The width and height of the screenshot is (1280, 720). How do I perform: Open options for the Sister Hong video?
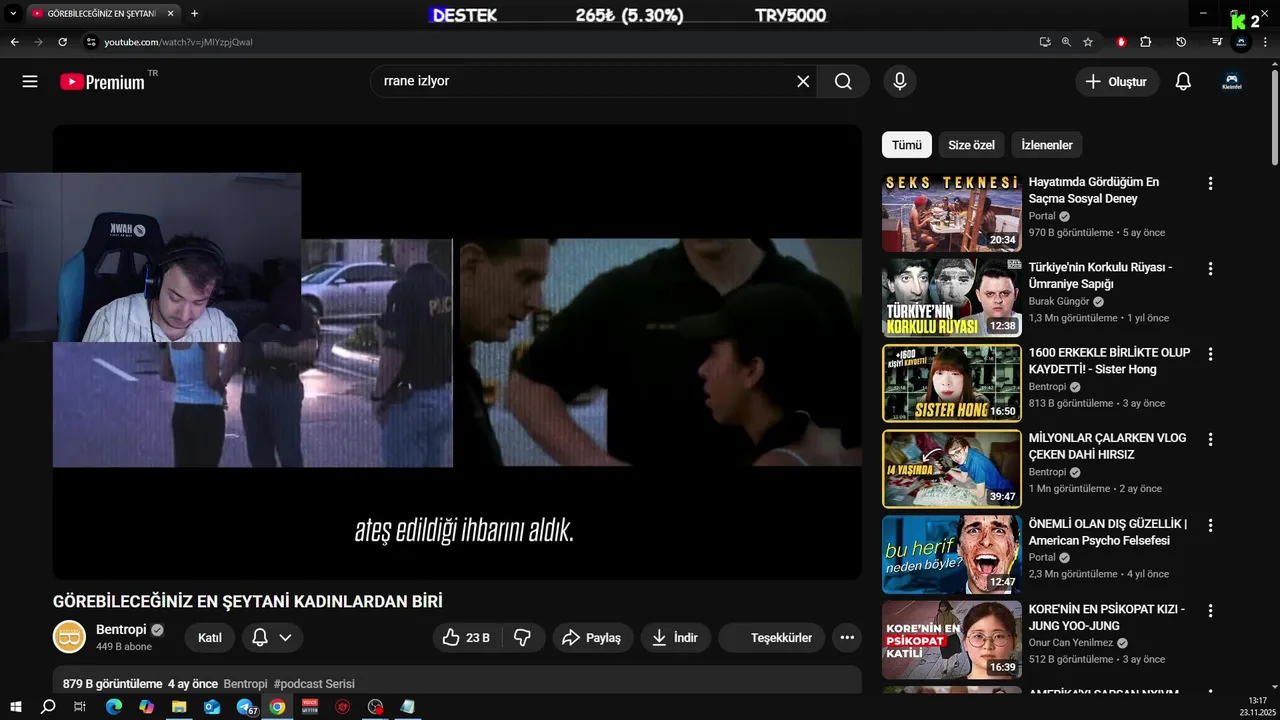1210,354
